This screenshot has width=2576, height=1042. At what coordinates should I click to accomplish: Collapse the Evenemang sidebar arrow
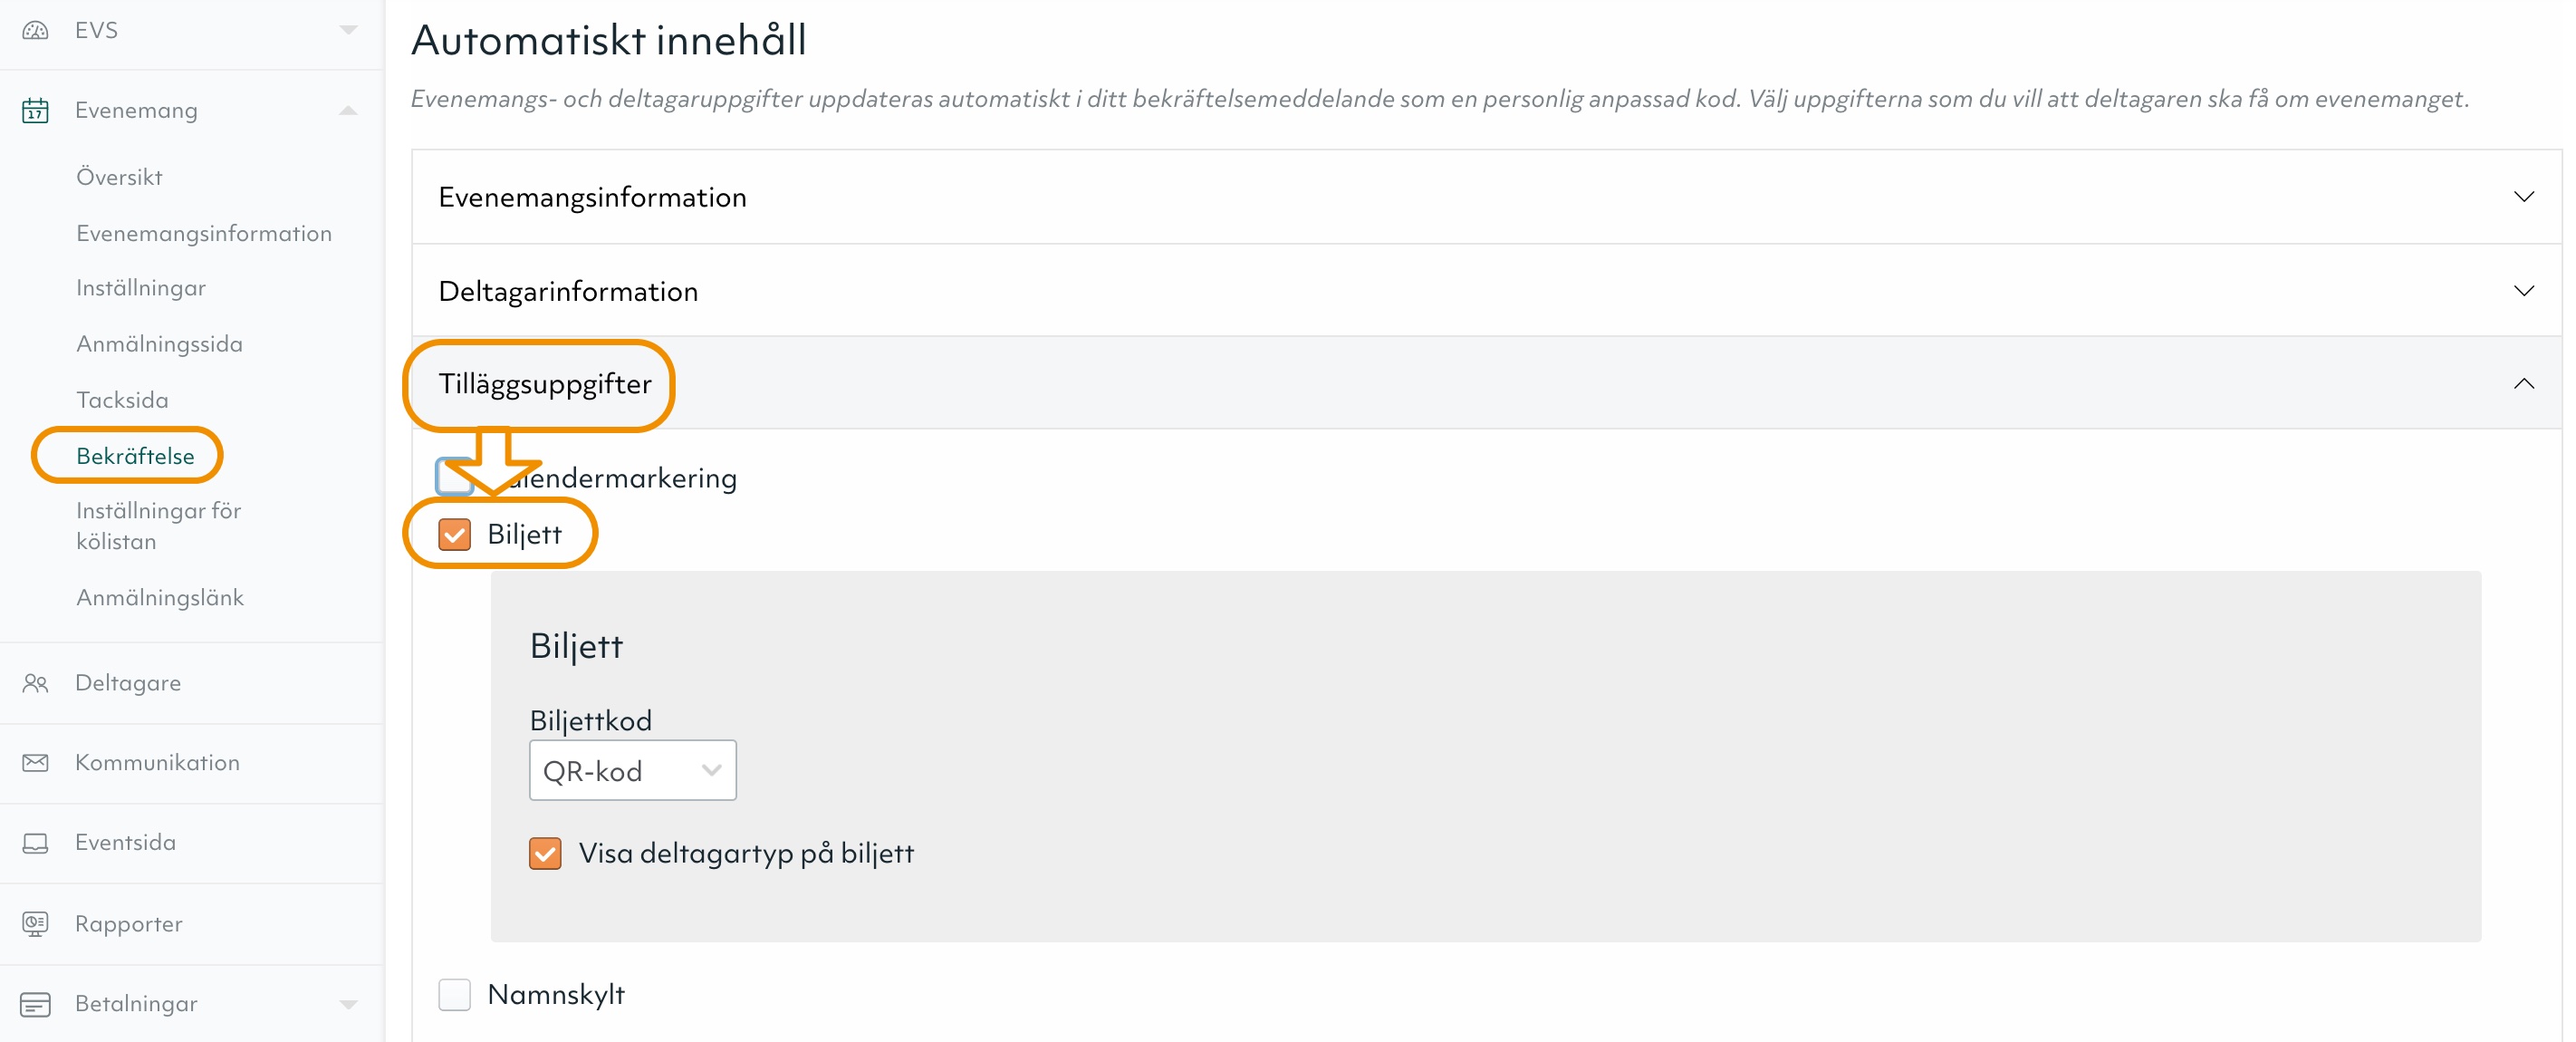click(x=348, y=110)
